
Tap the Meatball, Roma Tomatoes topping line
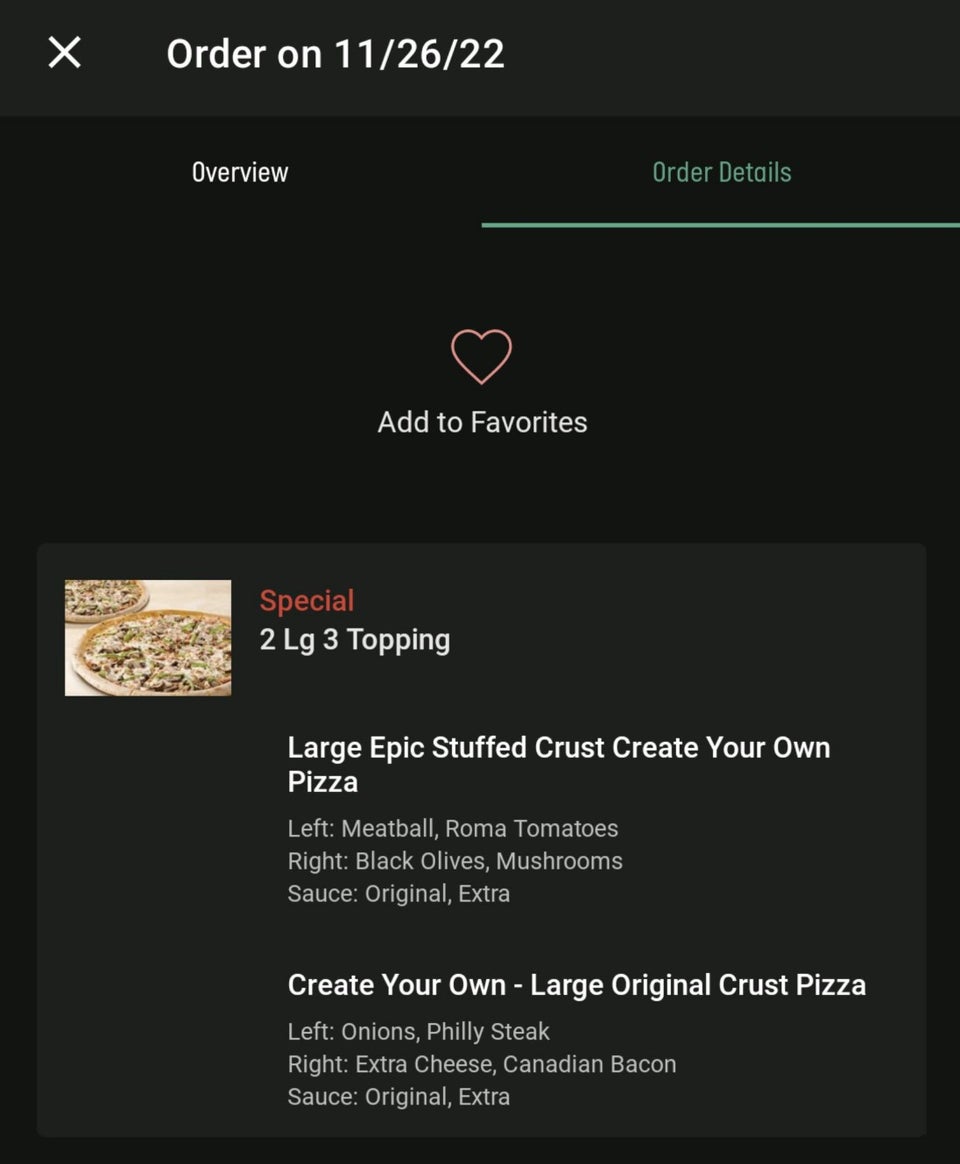(x=453, y=828)
